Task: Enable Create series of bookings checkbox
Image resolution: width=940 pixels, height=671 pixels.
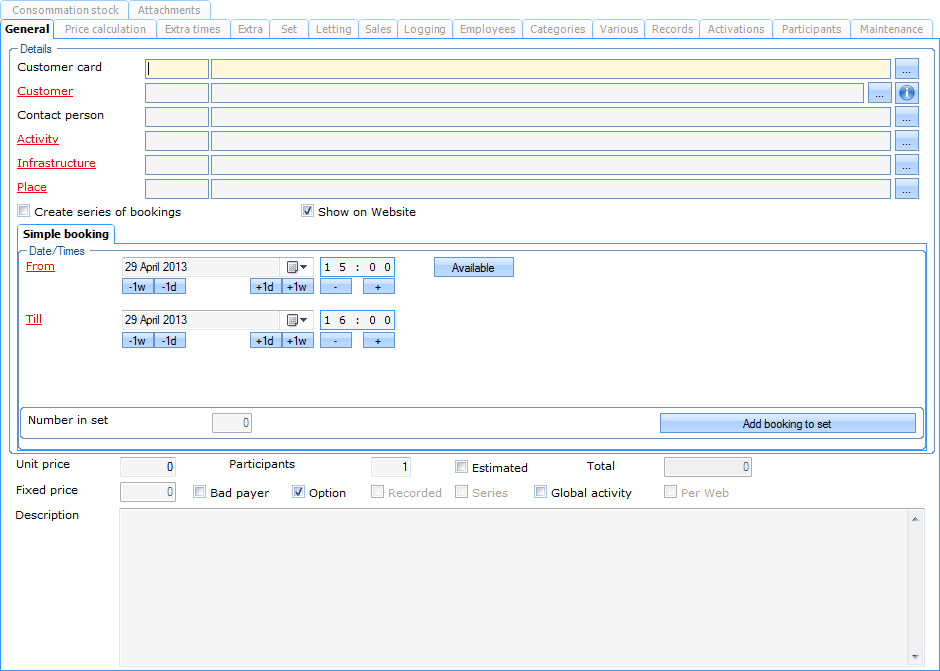Action: (24, 212)
